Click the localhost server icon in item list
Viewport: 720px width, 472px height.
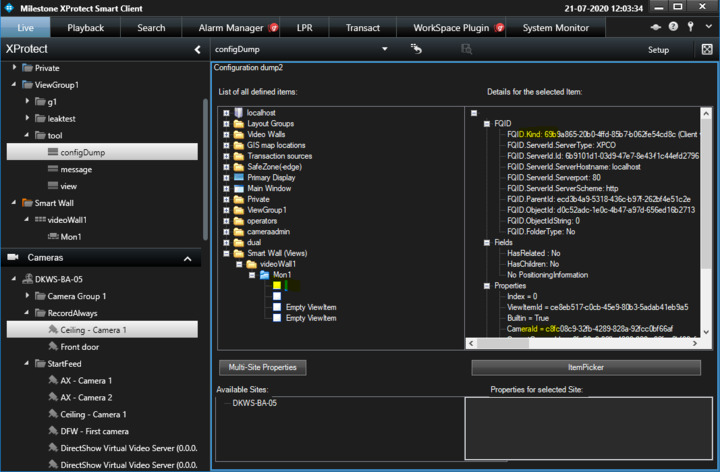pyautogui.click(x=238, y=113)
